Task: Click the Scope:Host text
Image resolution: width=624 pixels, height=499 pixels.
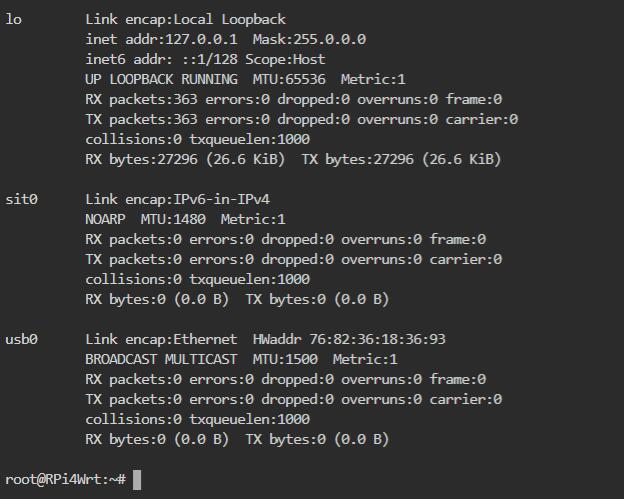Action: (x=285, y=59)
